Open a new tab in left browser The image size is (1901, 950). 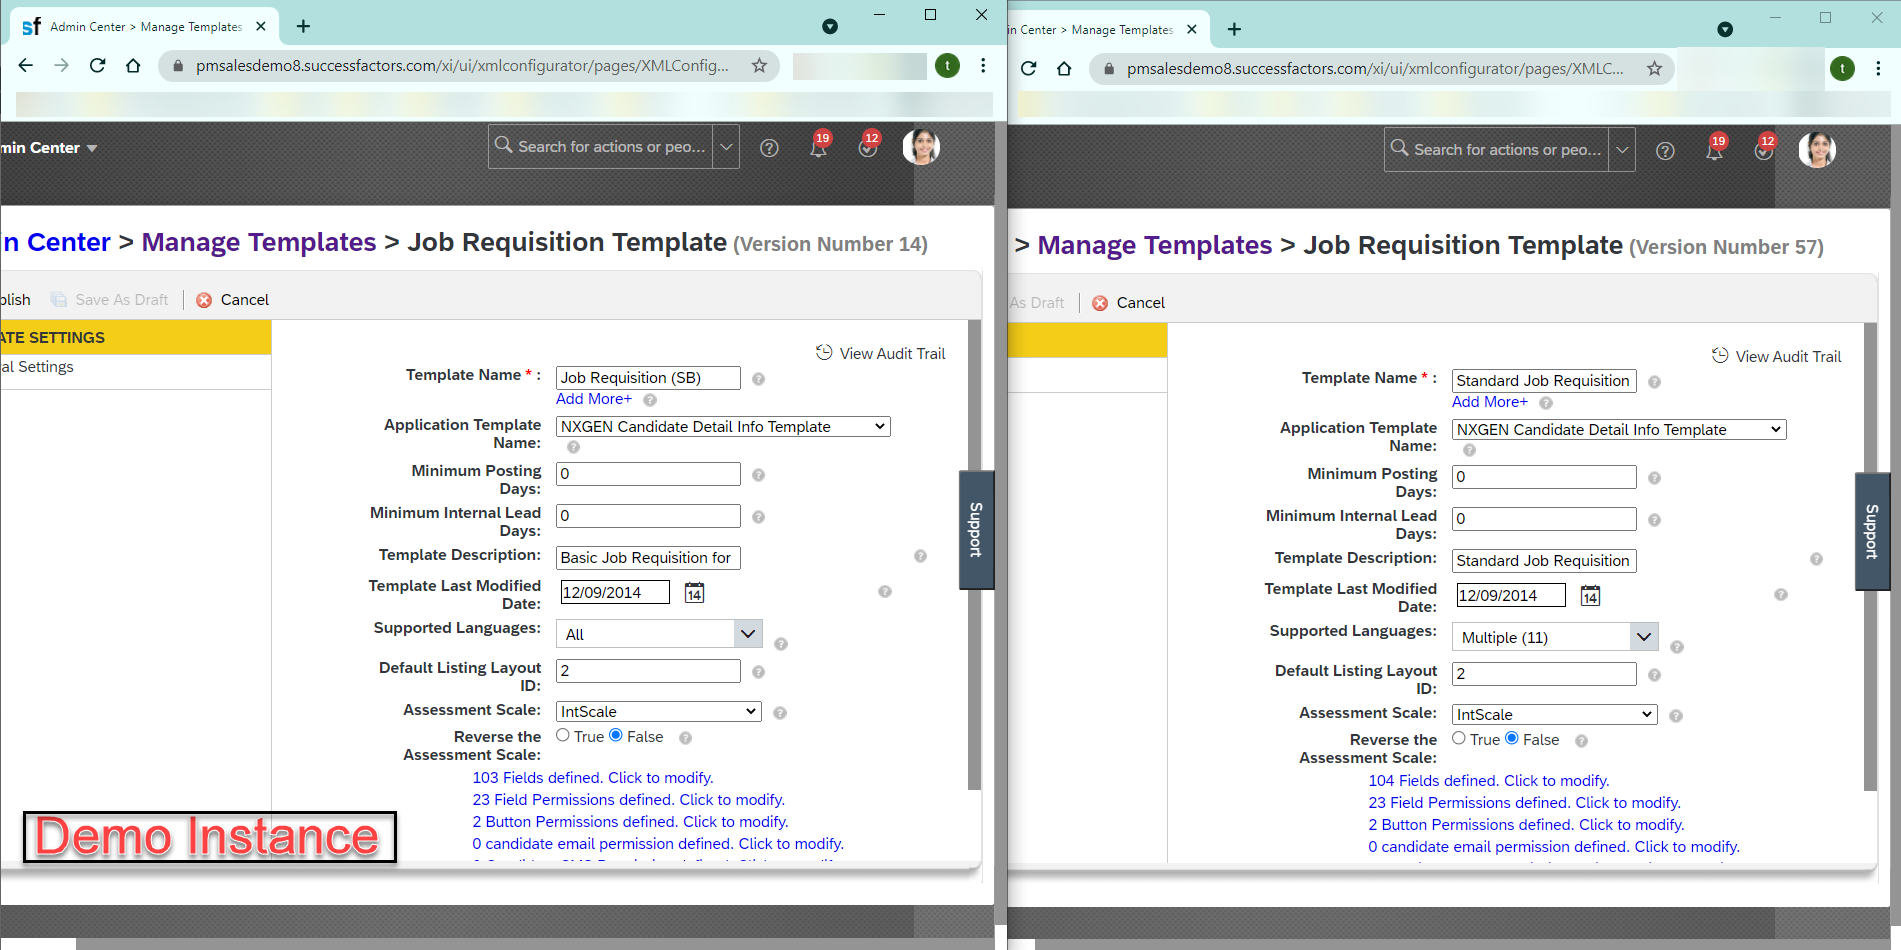tap(304, 26)
